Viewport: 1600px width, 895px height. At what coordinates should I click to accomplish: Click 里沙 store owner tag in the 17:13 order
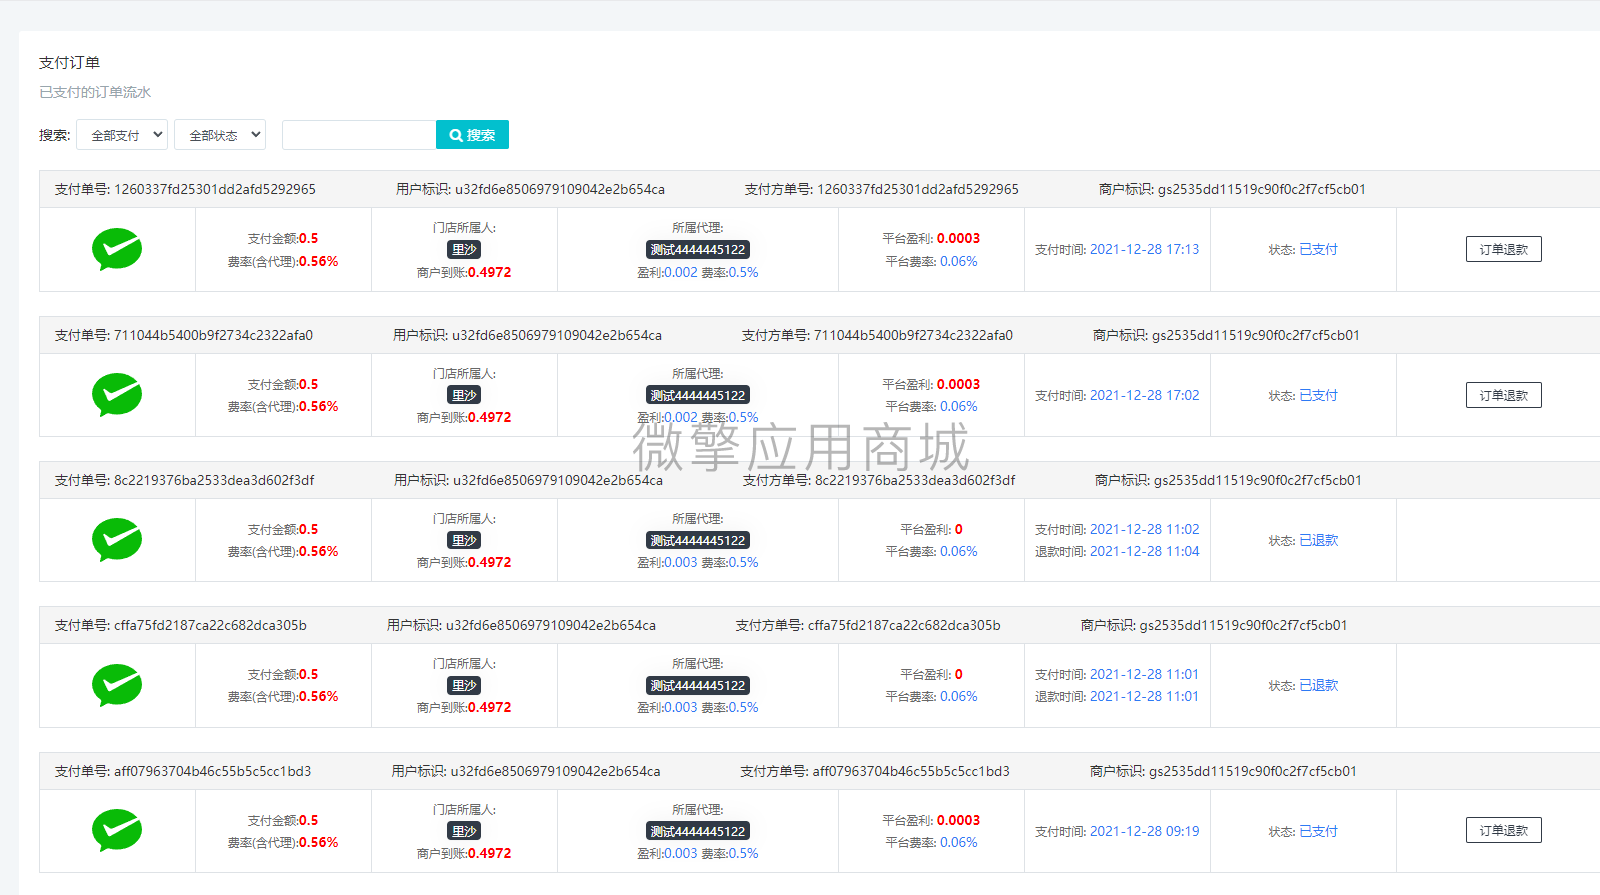(x=464, y=249)
